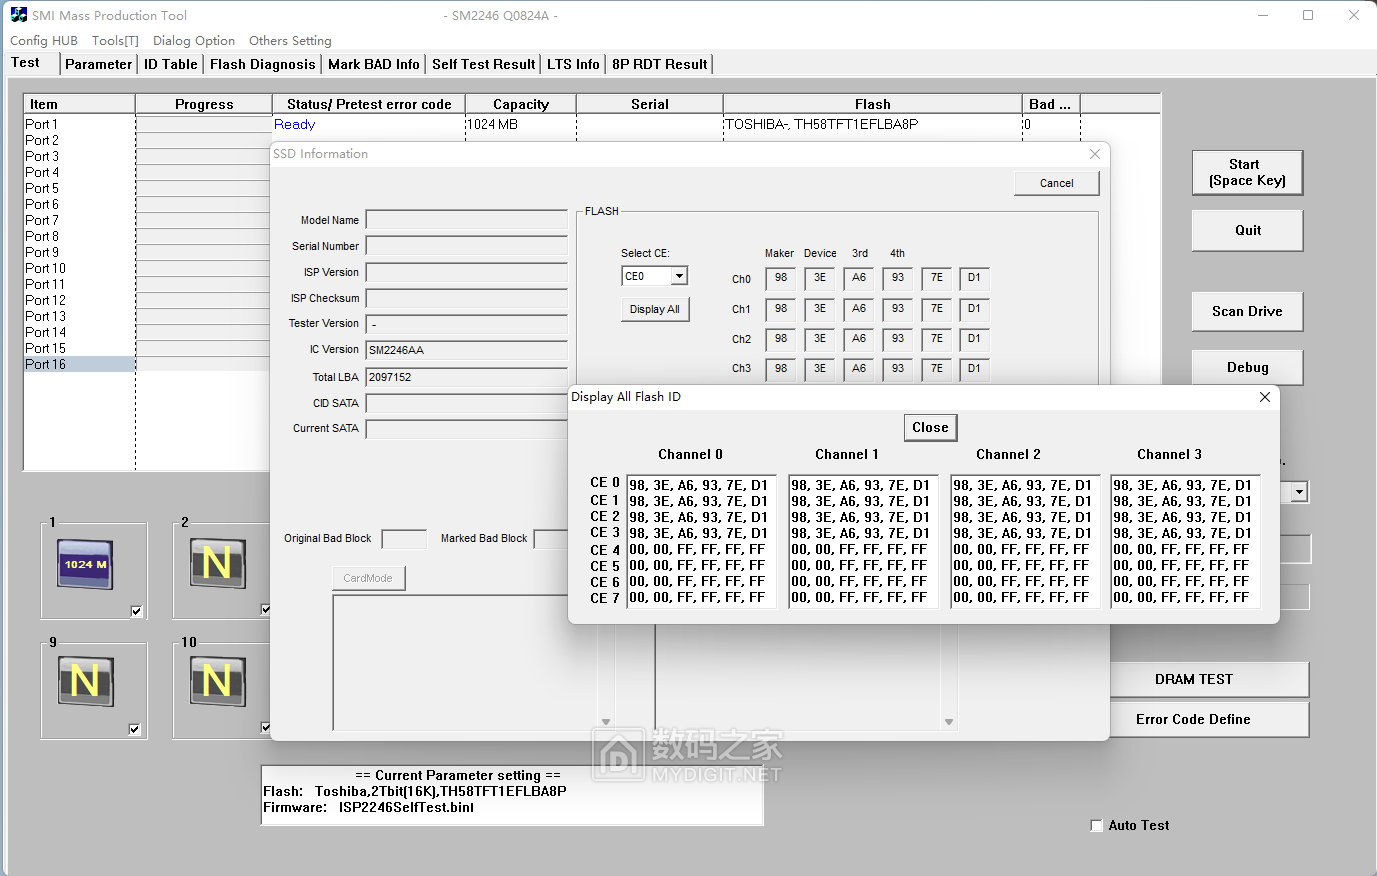The height and width of the screenshot is (876, 1377).
Task: Close the SSD Information dialog with X
Action: point(1095,154)
